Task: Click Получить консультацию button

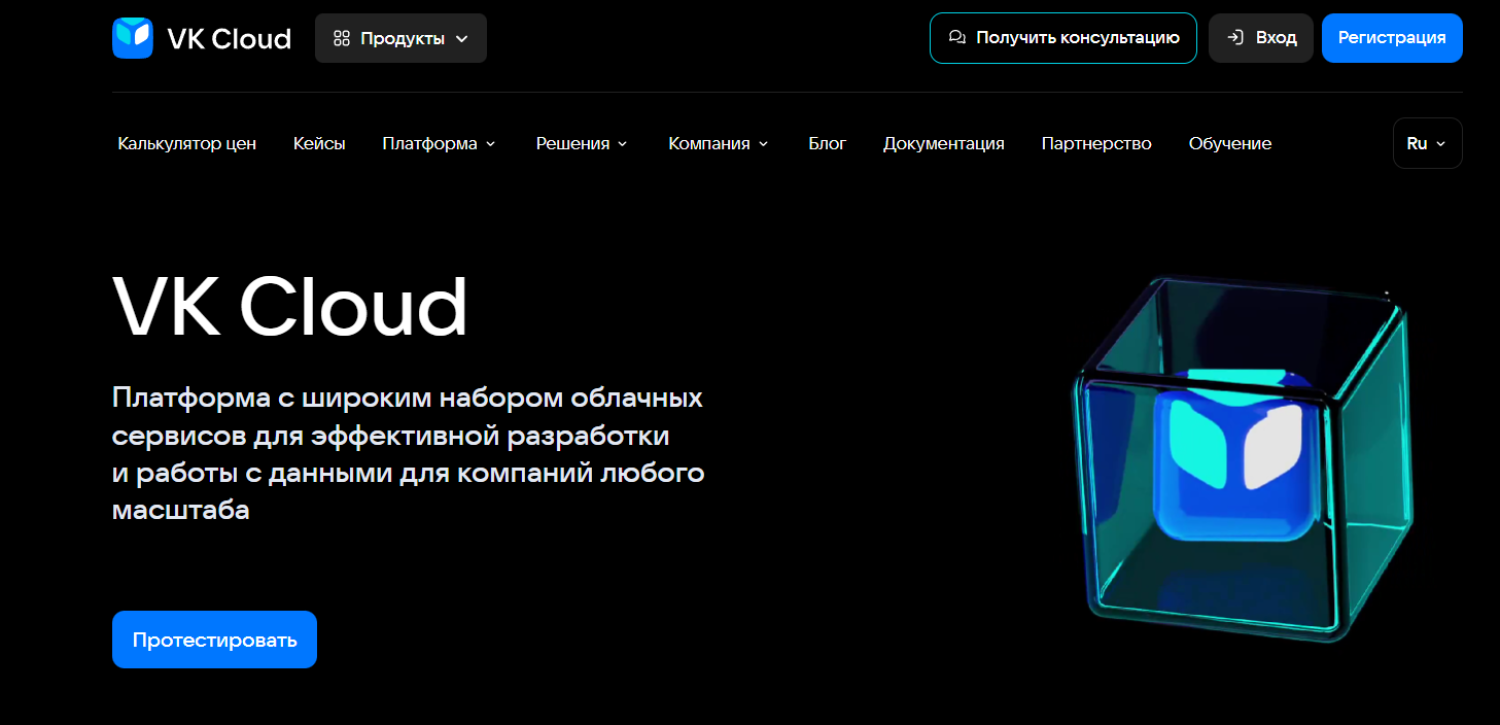Action: click(1063, 38)
